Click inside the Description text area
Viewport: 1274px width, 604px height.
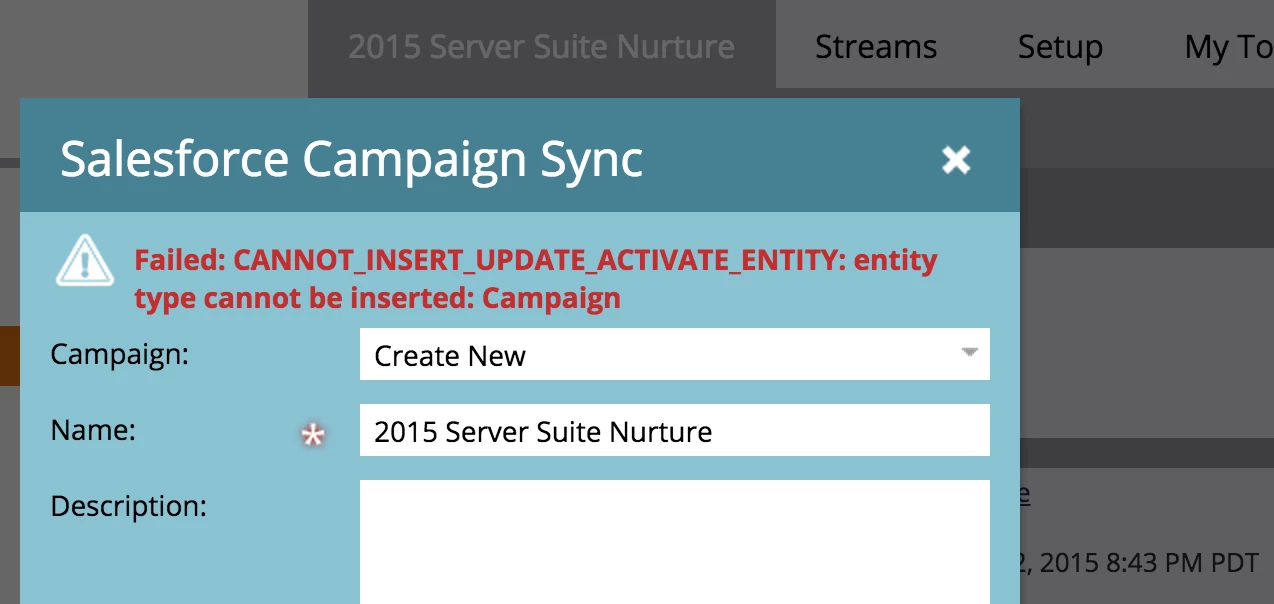674,542
